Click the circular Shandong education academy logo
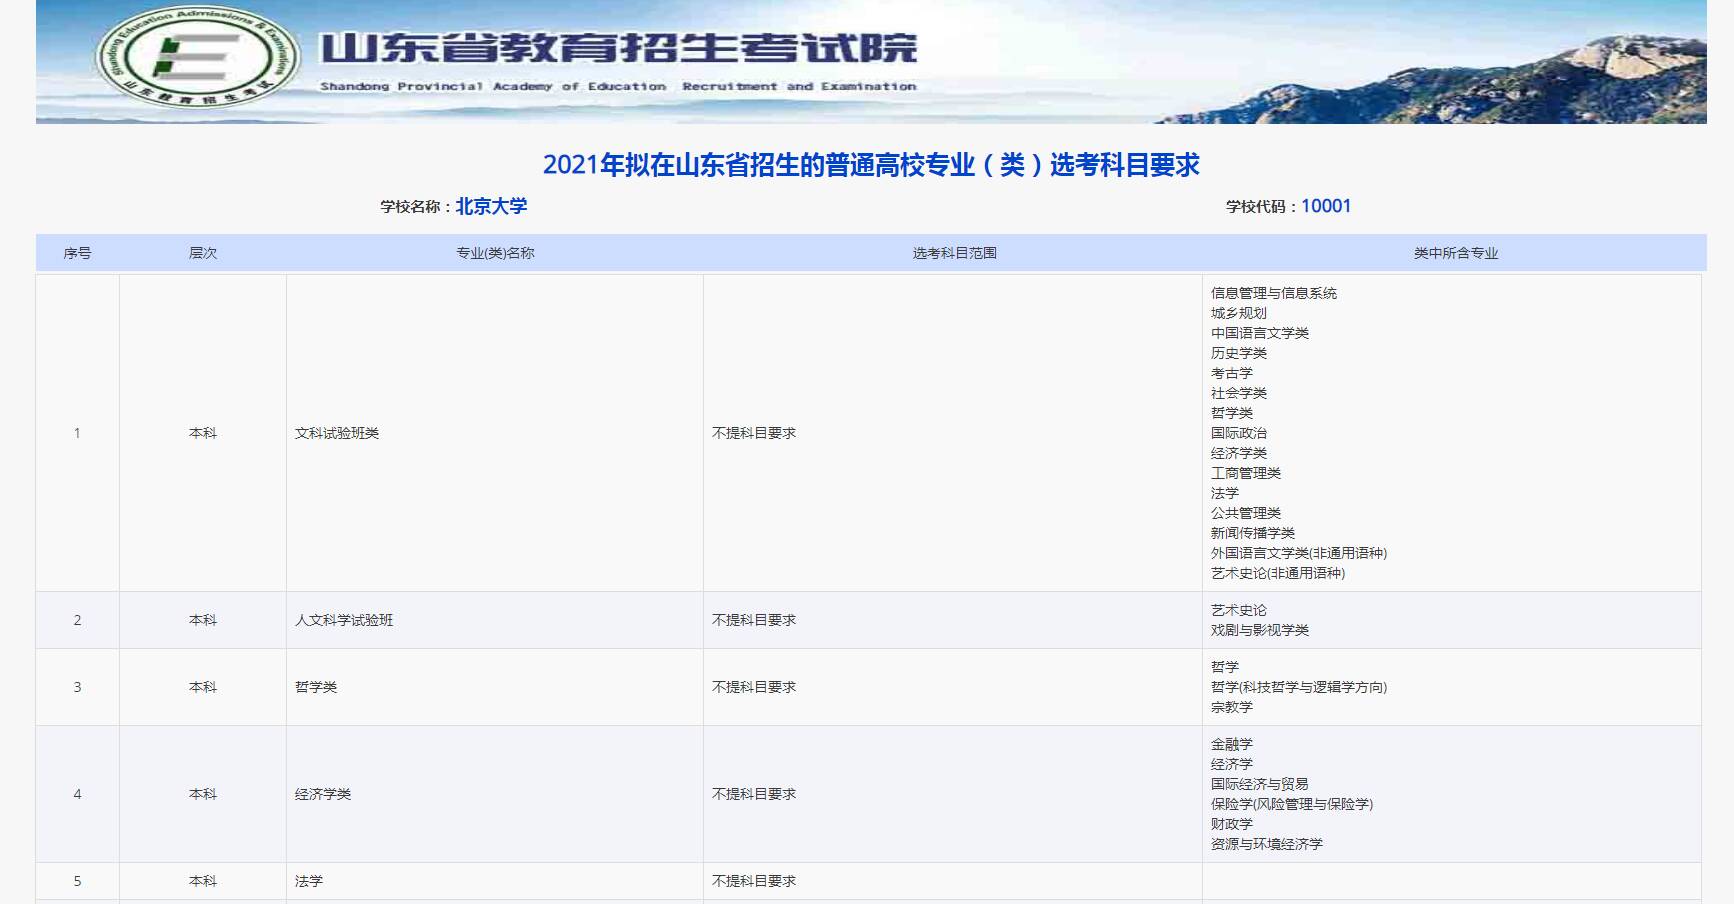 click(198, 58)
